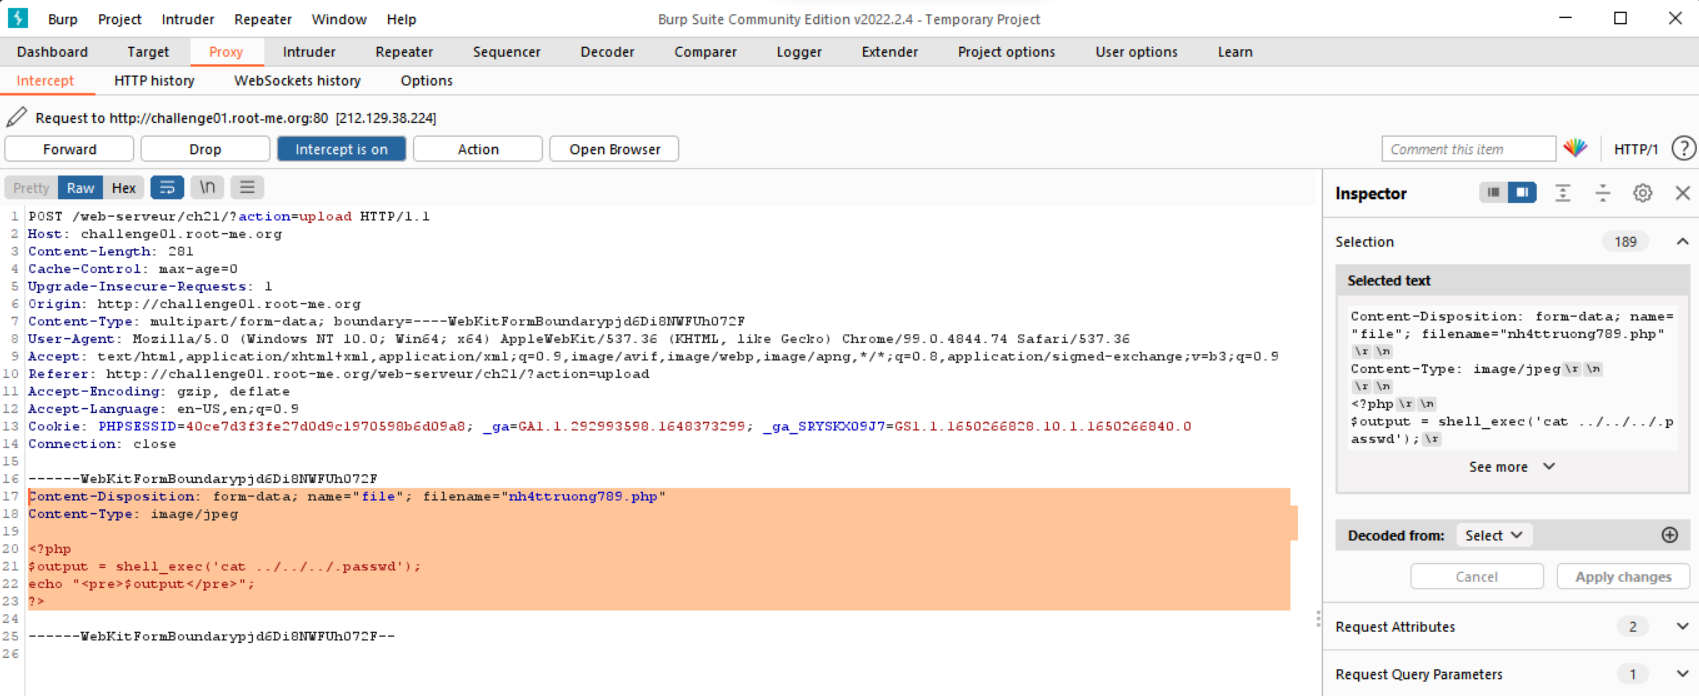Open the Extender tab
This screenshot has width=1699, height=696.
pos(890,52)
